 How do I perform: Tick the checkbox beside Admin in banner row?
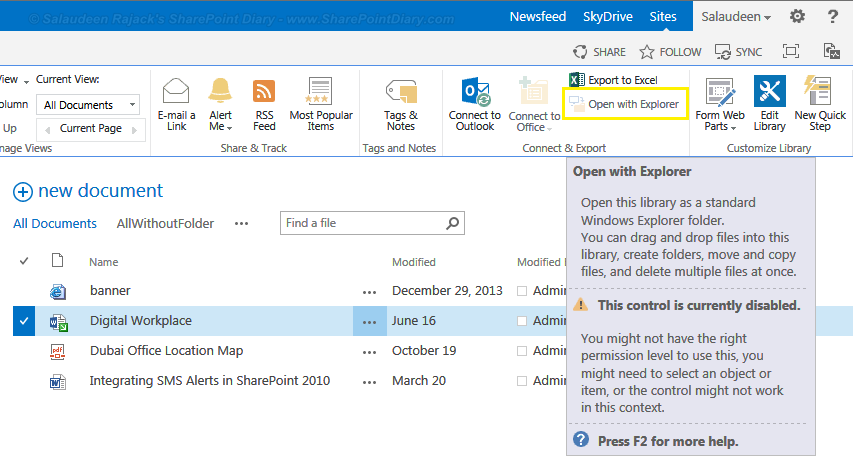pyautogui.click(x=522, y=291)
